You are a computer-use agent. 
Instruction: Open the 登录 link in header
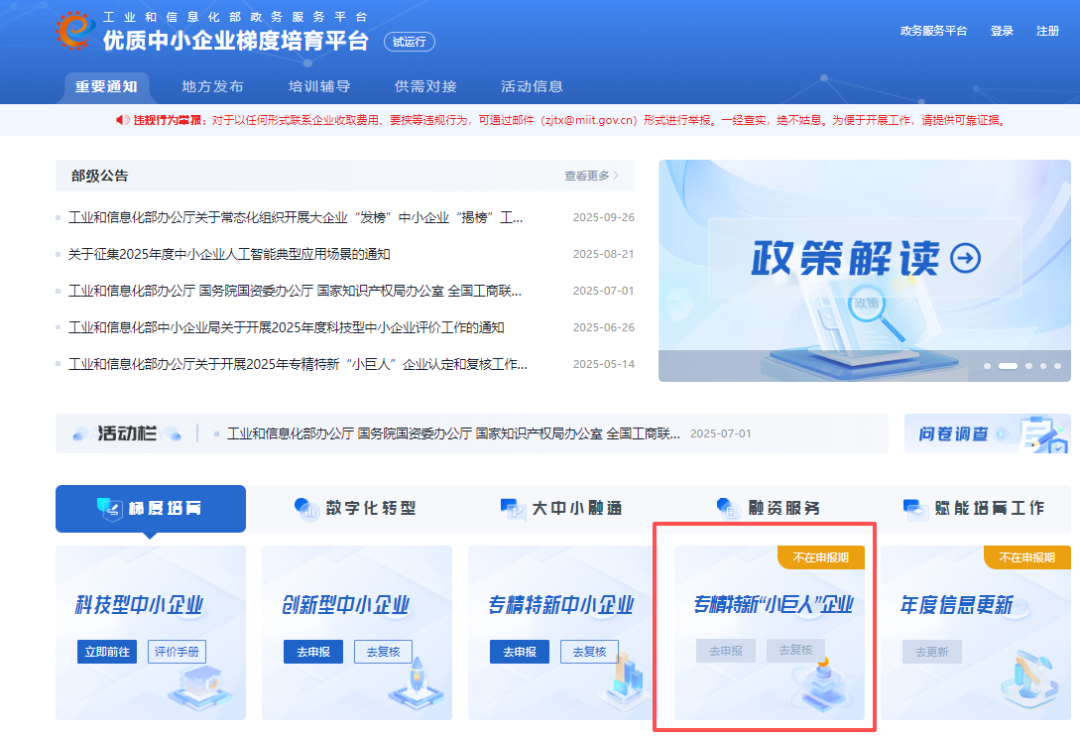pyautogui.click(x=1001, y=31)
